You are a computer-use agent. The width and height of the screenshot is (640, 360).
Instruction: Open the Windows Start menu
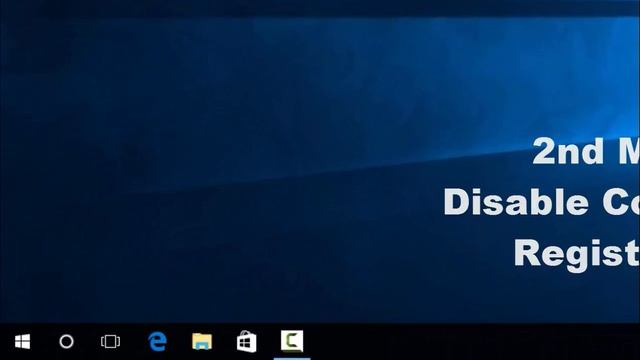pos(22,342)
